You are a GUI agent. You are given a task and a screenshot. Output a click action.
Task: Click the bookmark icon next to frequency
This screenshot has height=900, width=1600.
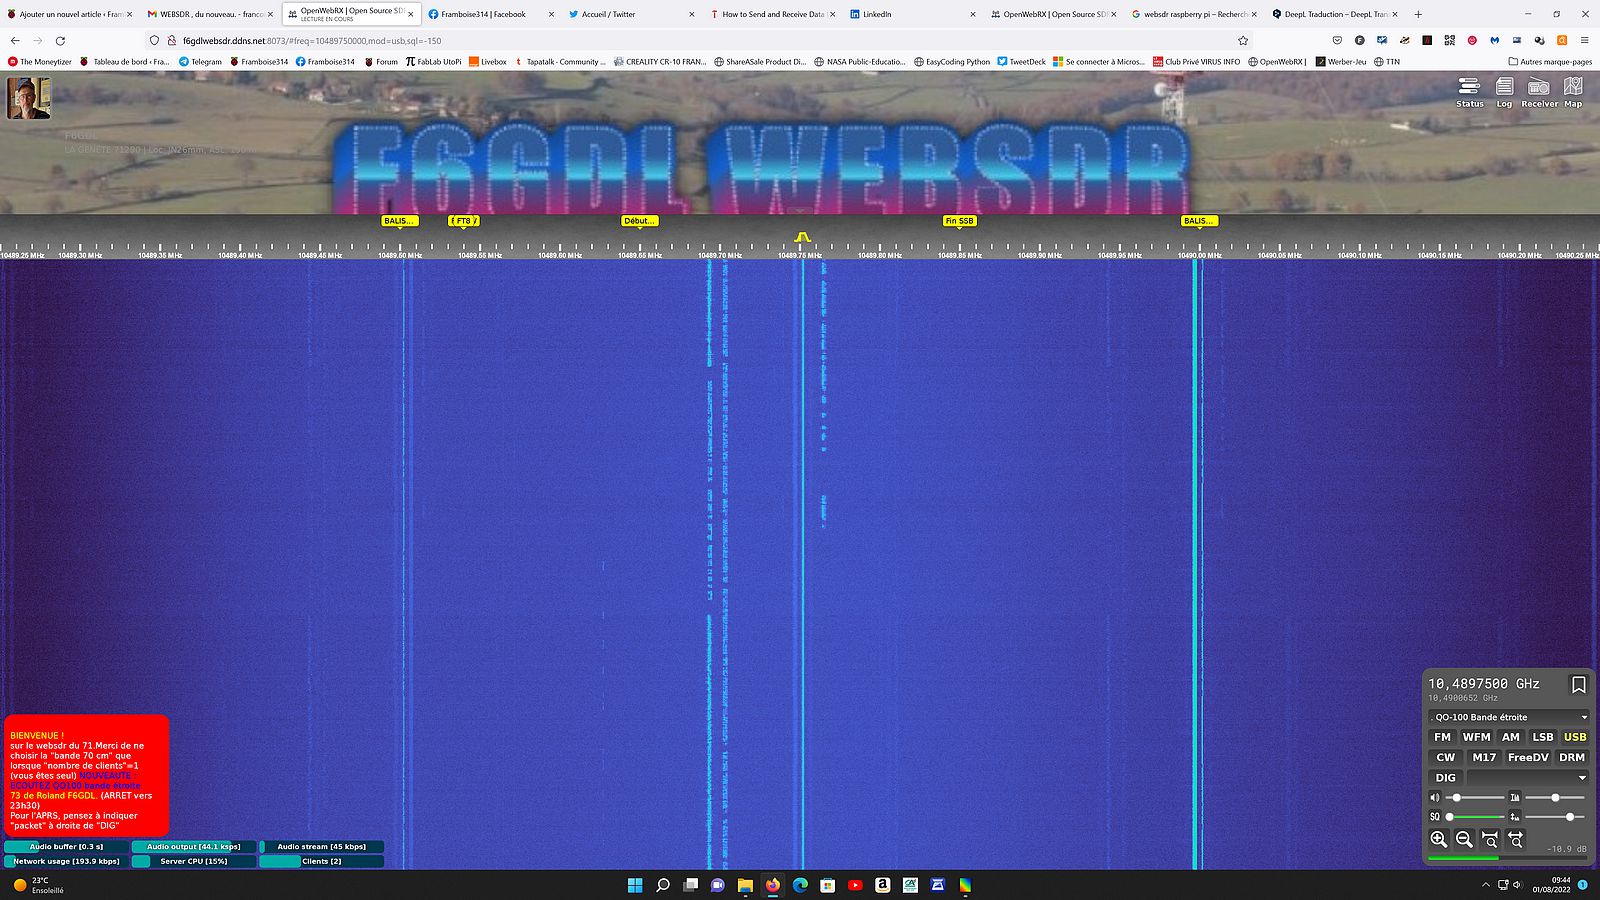1578,685
